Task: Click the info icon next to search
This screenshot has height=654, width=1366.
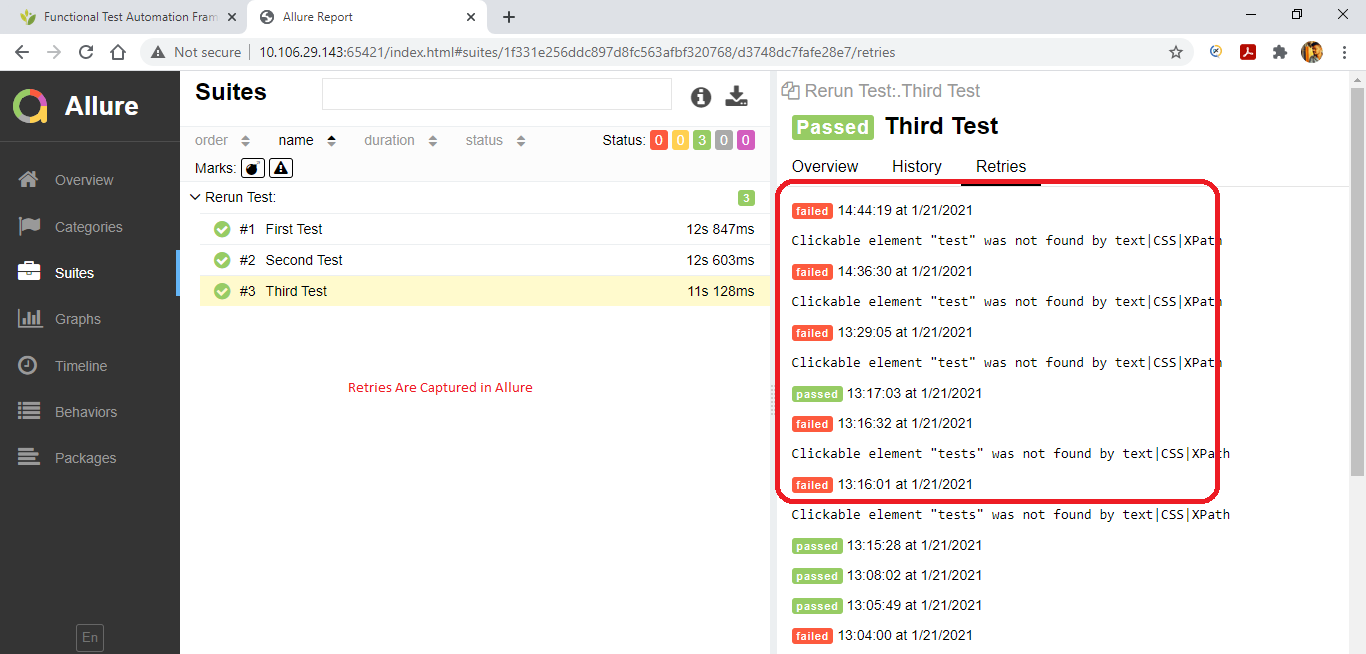Action: coord(701,96)
